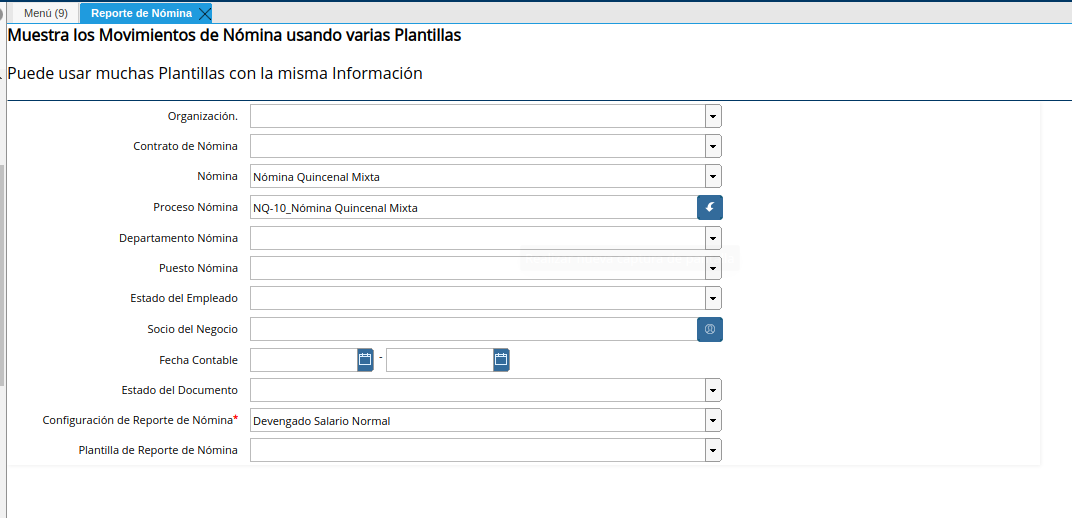The height and width of the screenshot is (518, 1072).
Task: Click the Estado del Documento label
Action: pyautogui.click(x=180, y=390)
